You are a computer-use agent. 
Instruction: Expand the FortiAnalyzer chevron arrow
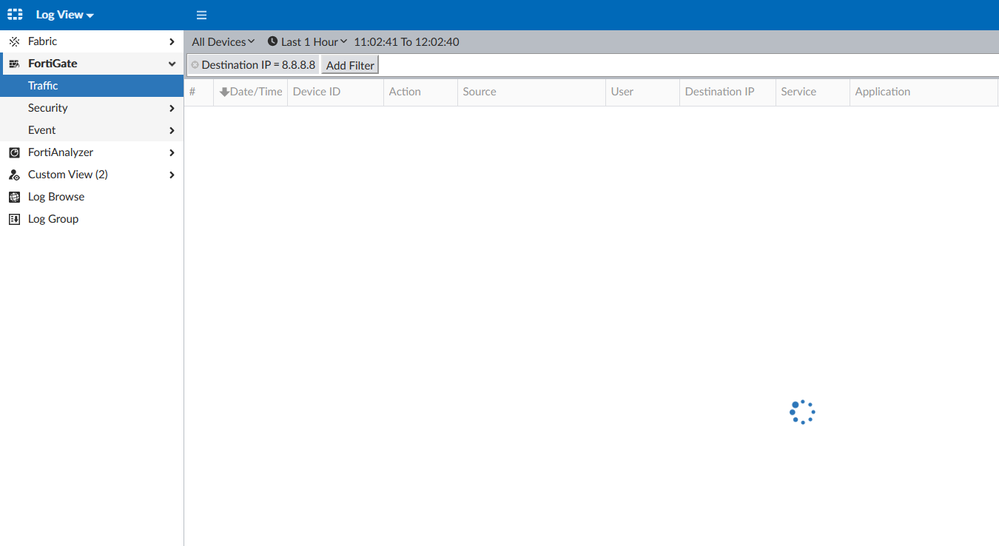[171, 152]
